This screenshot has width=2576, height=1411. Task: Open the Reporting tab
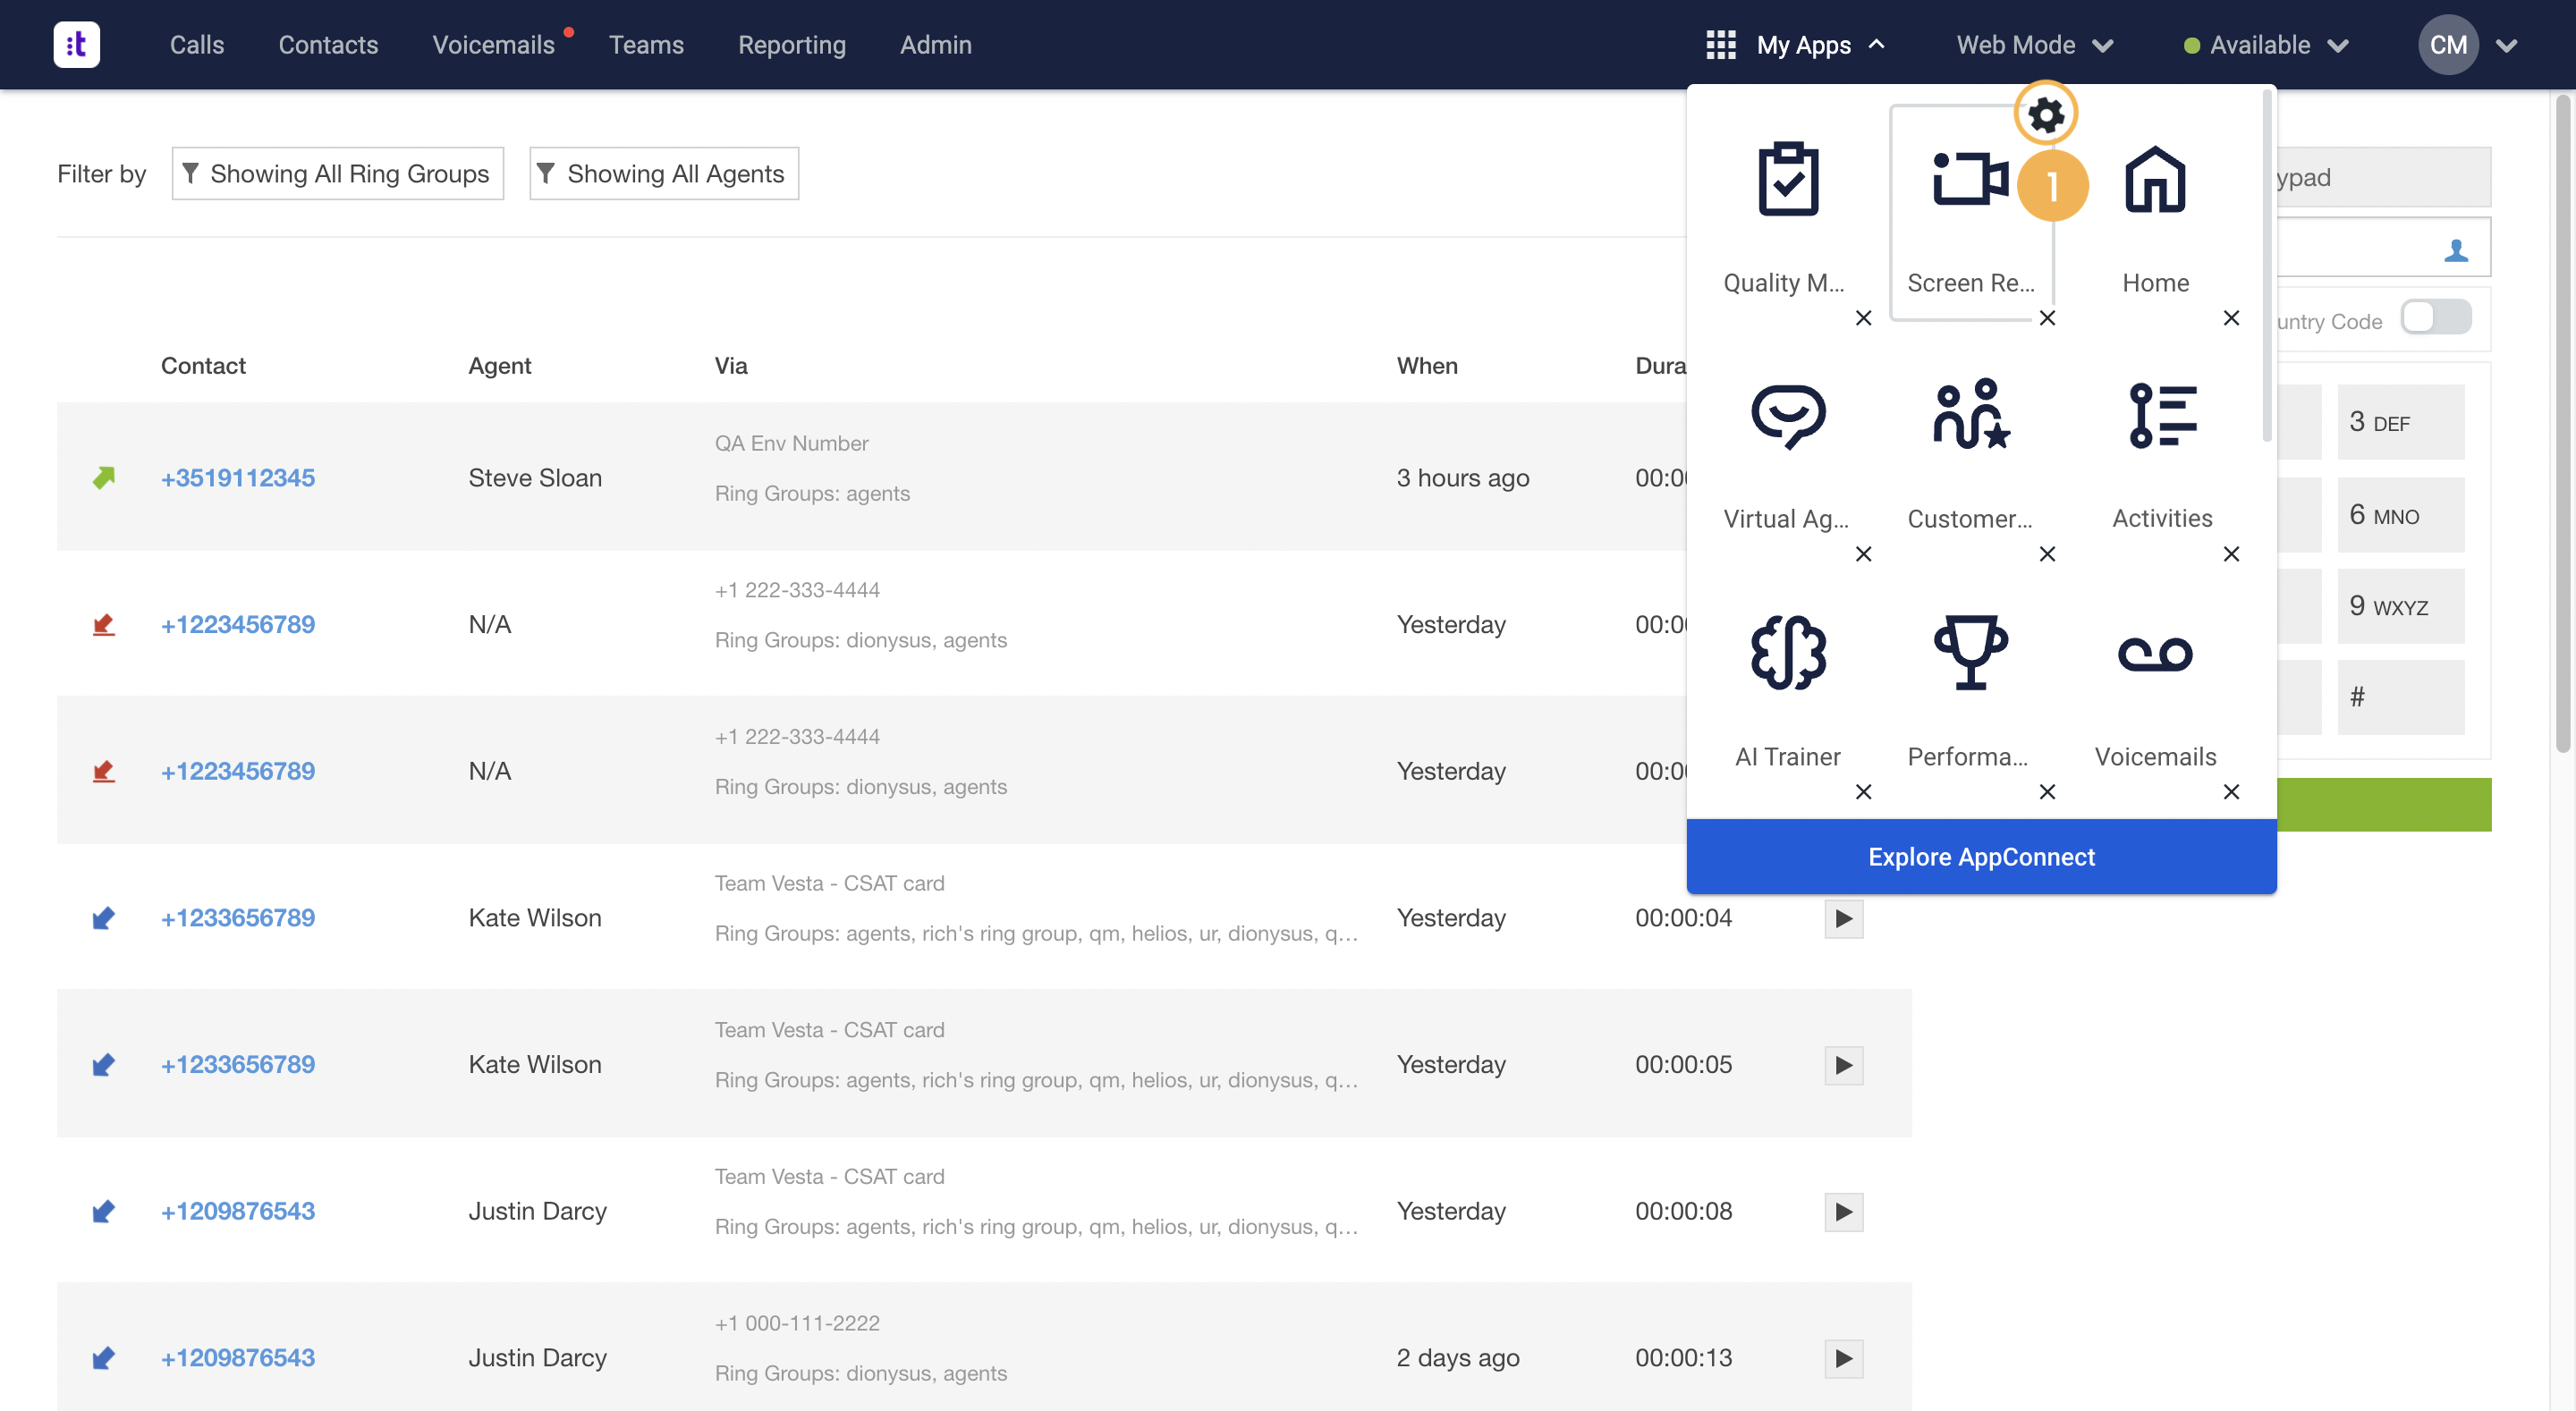click(791, 45)
